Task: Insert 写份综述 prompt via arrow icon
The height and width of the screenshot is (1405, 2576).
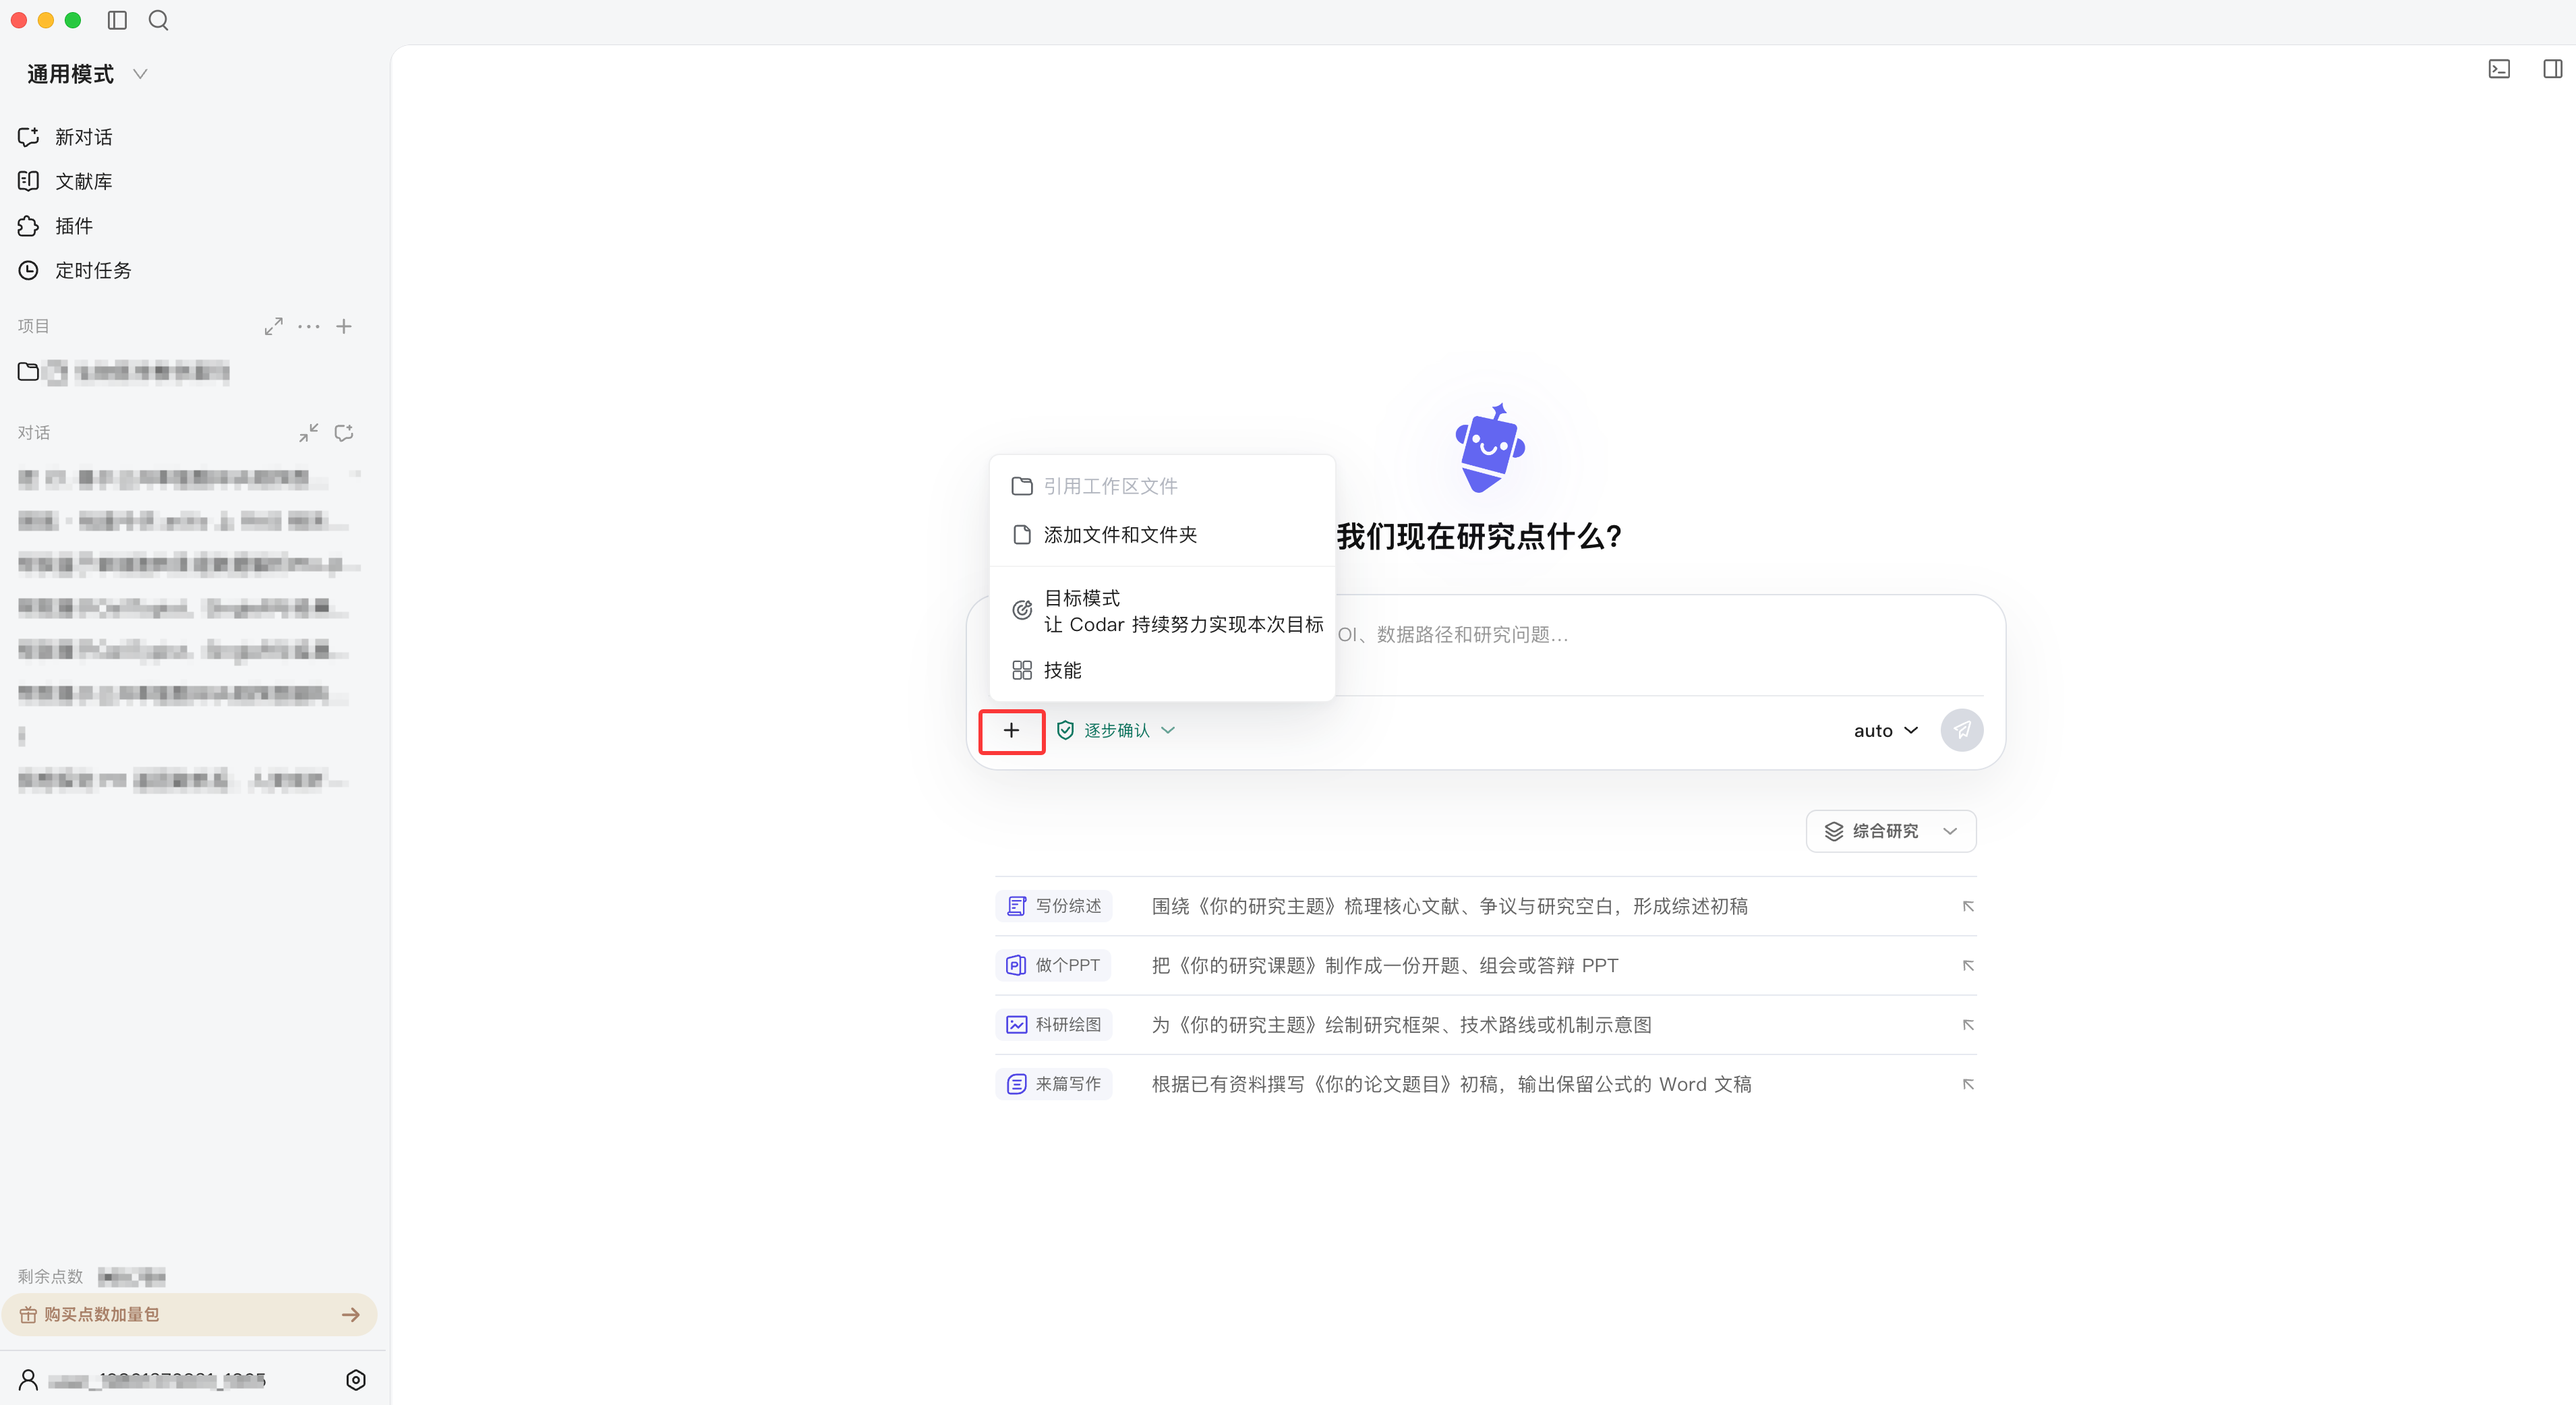Action: (1968, 906)
